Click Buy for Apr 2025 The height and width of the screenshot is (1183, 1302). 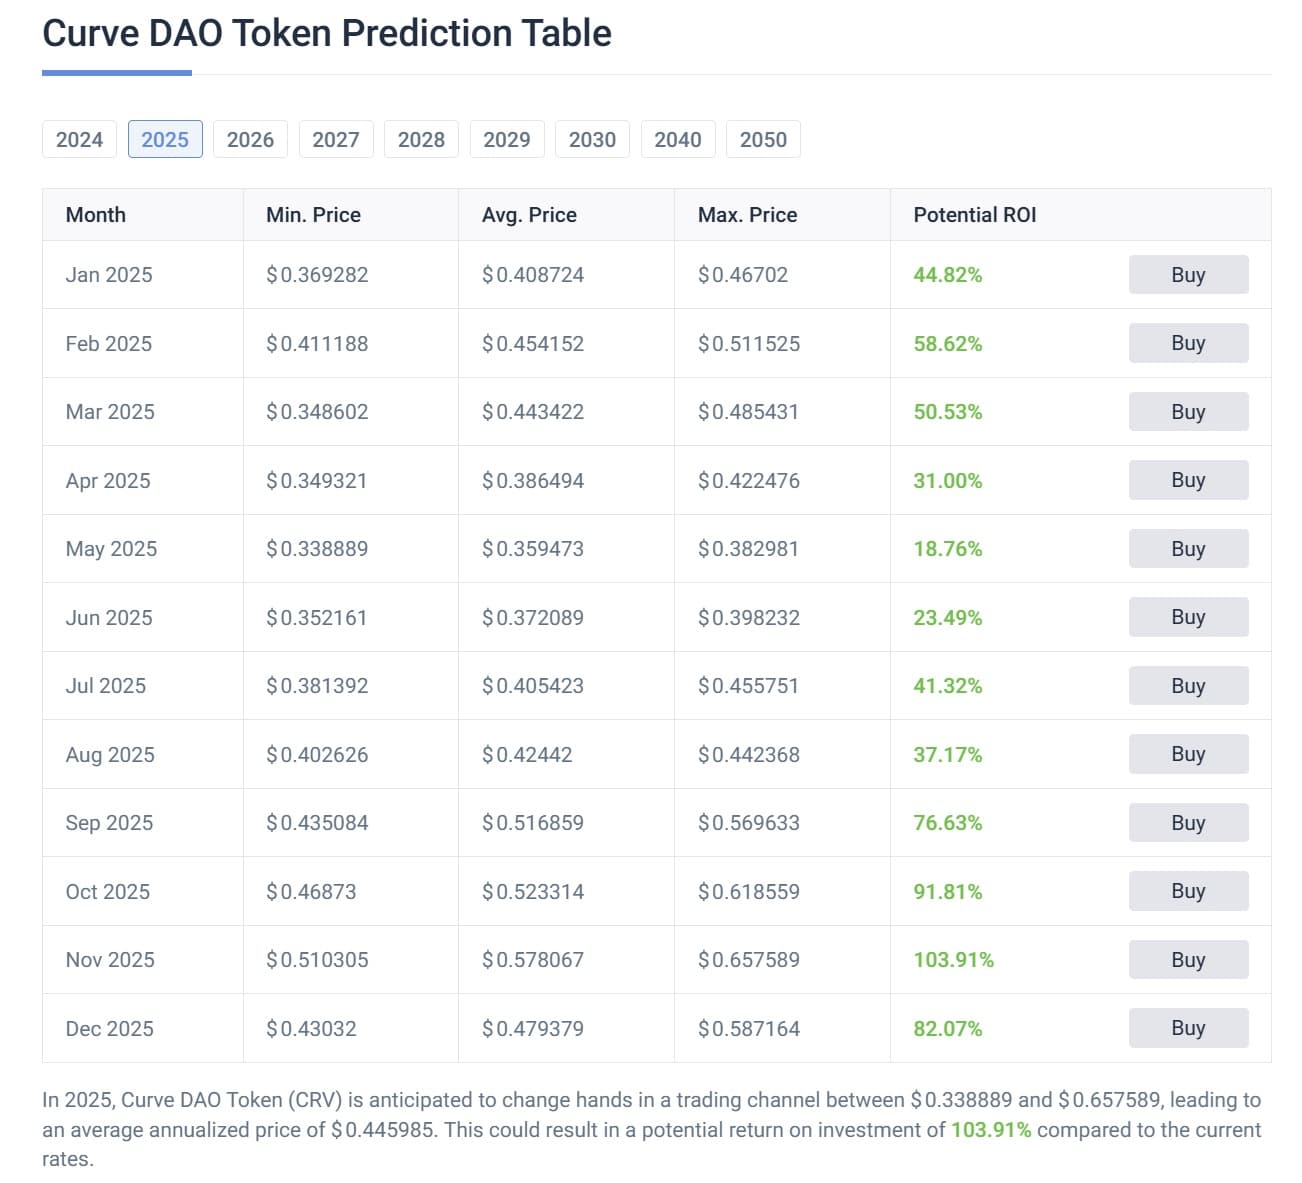[1188, 480]
